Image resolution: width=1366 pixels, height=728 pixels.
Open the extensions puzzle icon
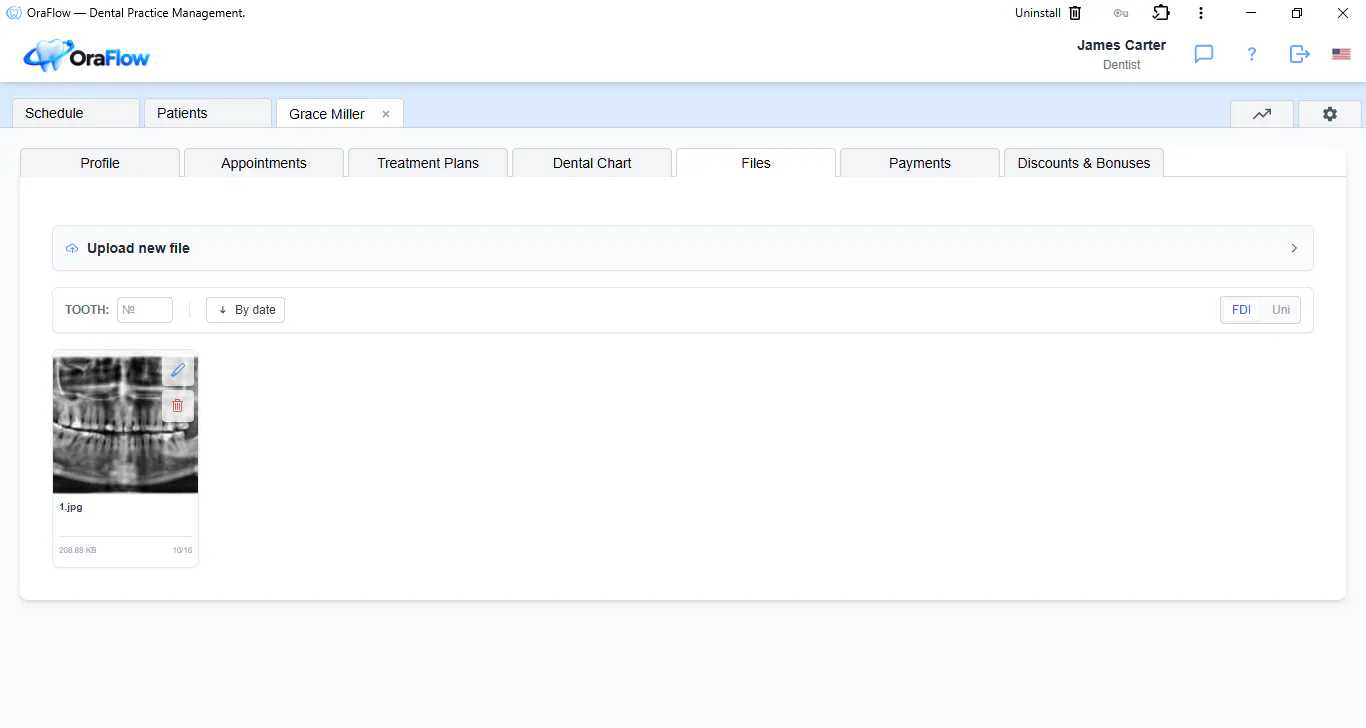pos(1161,13)
